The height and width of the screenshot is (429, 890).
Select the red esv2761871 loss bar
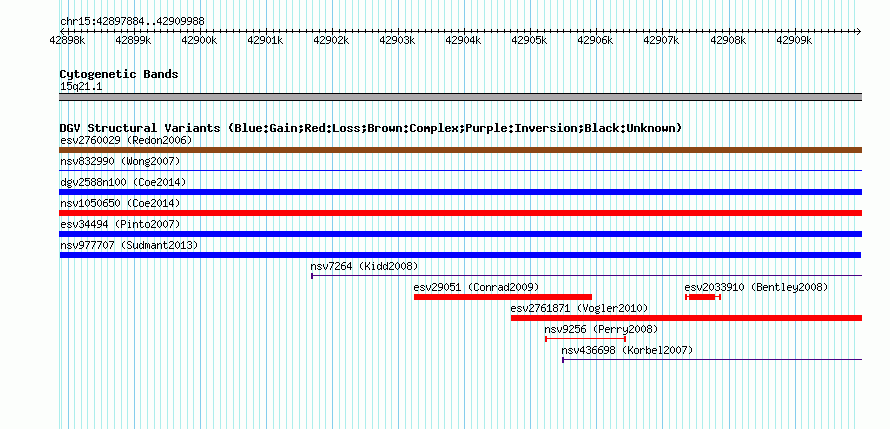(686, 318)
